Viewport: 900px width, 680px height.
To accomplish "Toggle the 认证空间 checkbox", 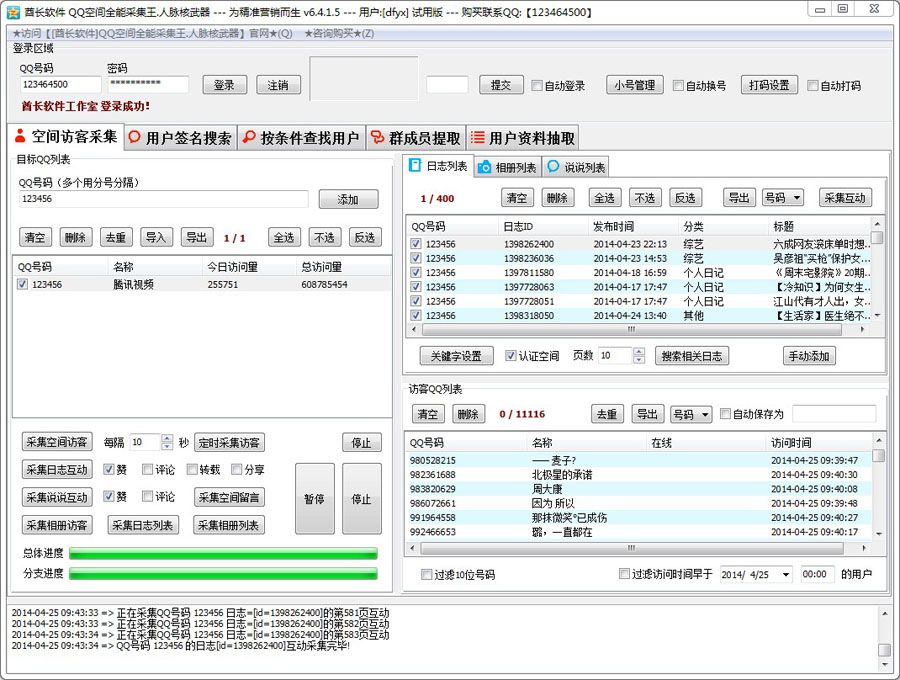I will 510,356.
